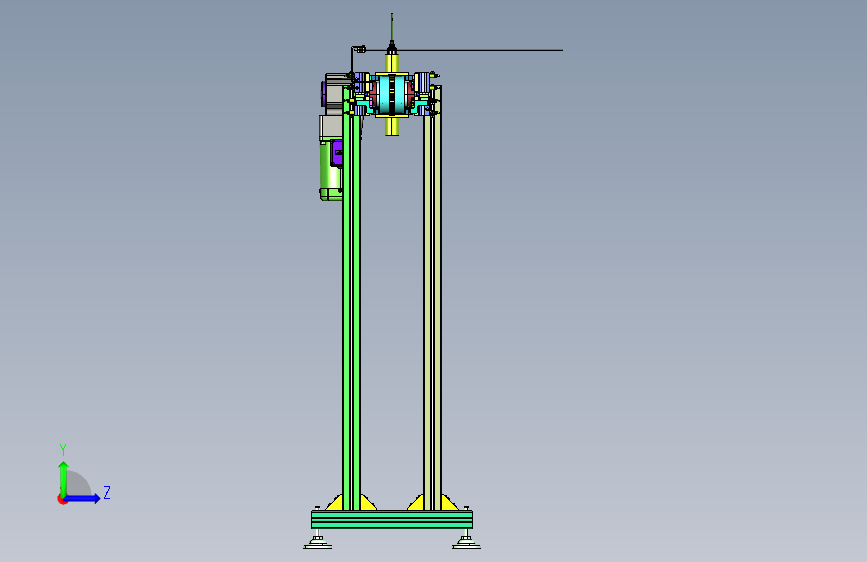Image resolution: width=867 pixels, height=562 pixels.
Task: Select the cyan central hub of the top assembly
Action: [392, 95]
